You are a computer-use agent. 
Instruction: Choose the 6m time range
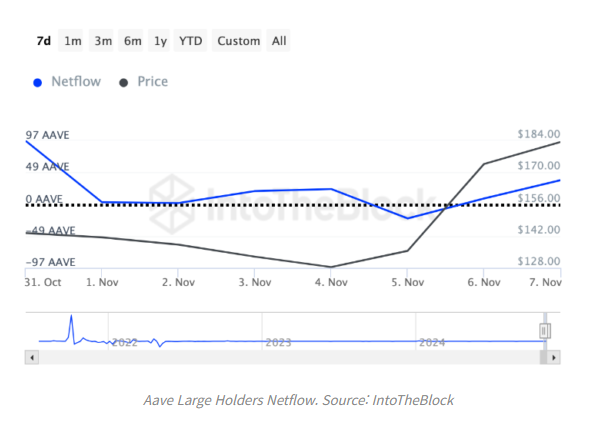[132, 41]
